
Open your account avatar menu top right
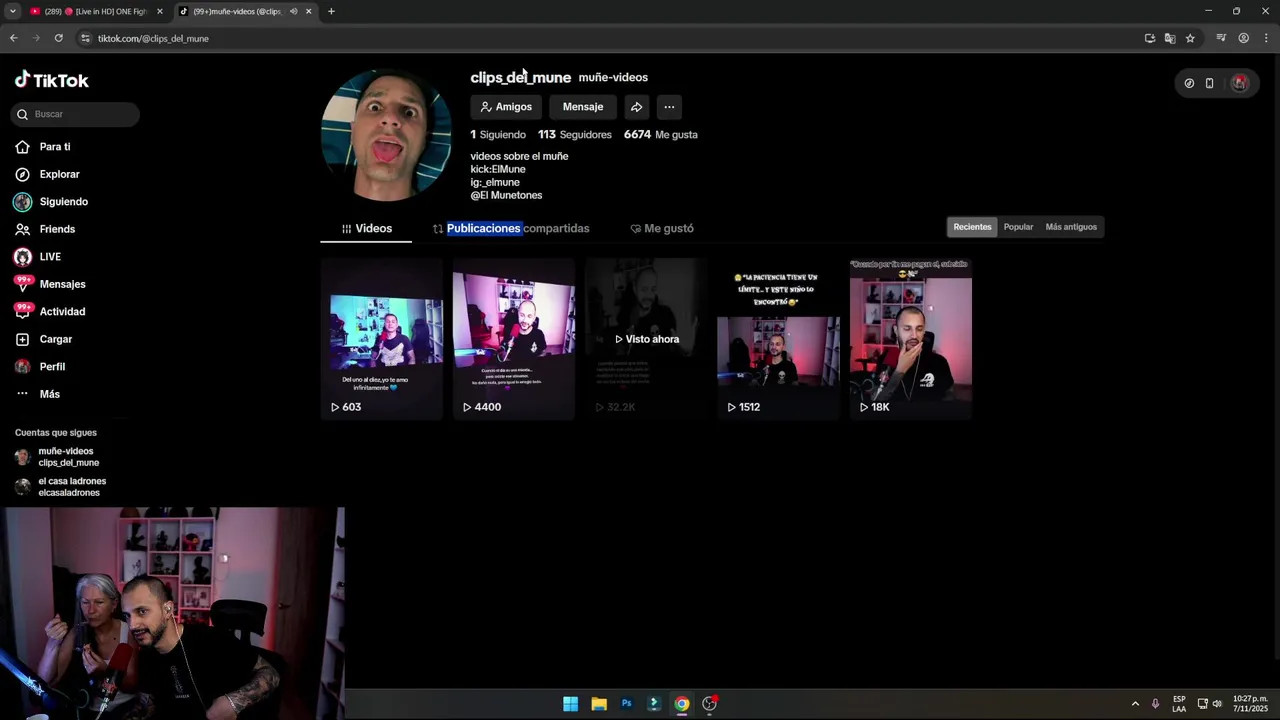1239,83
